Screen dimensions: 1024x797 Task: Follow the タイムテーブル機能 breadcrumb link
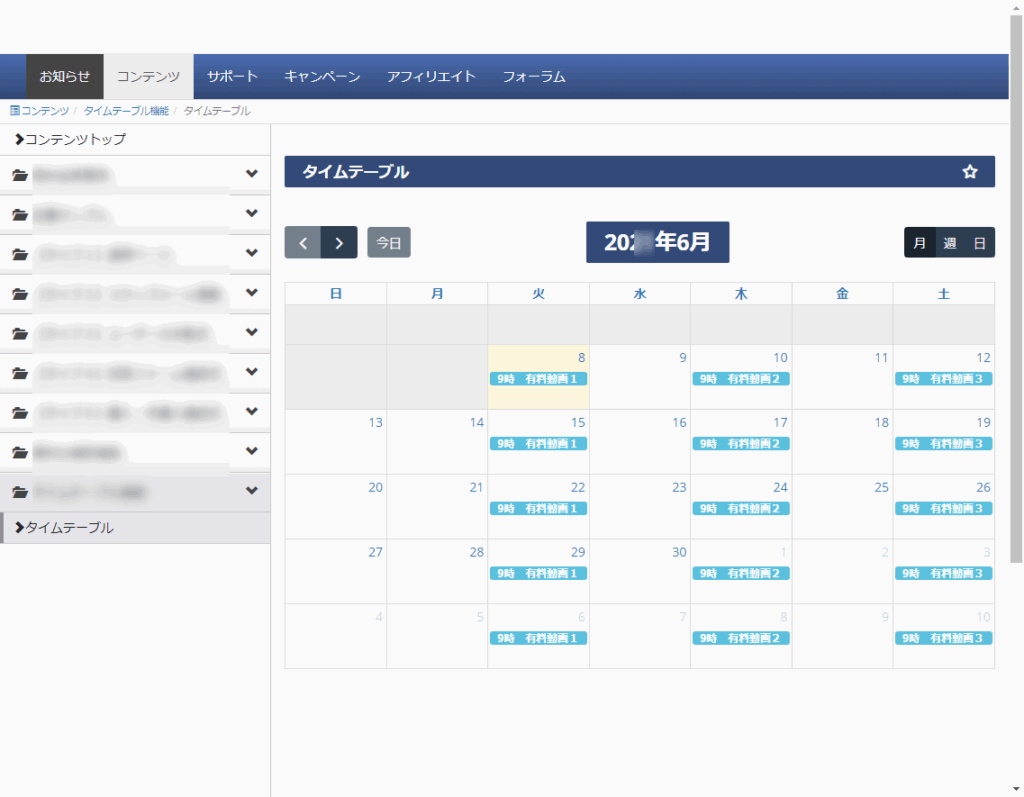tap(126, 111)
